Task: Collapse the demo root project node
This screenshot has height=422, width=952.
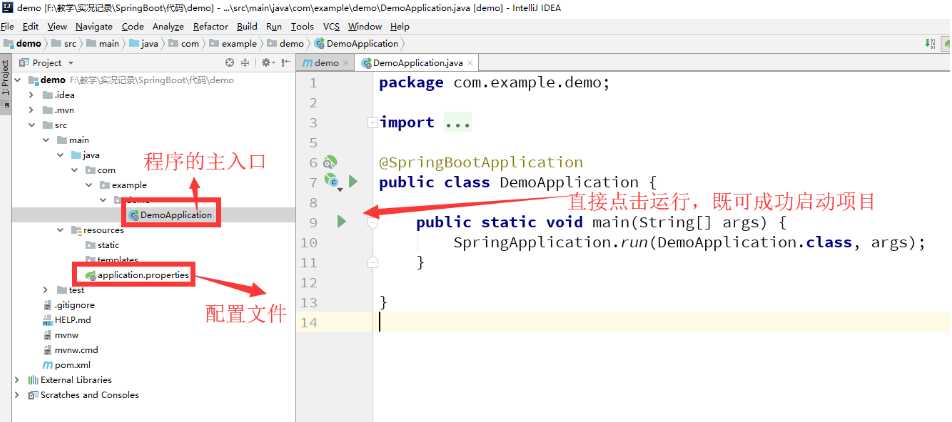Action: (x=17, y=80)
